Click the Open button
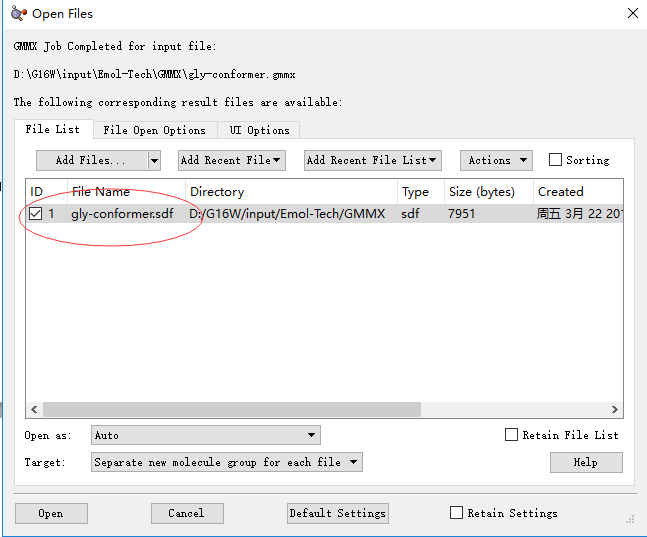Viewport: 647px width, 537px height. click(x=51, y=513)
